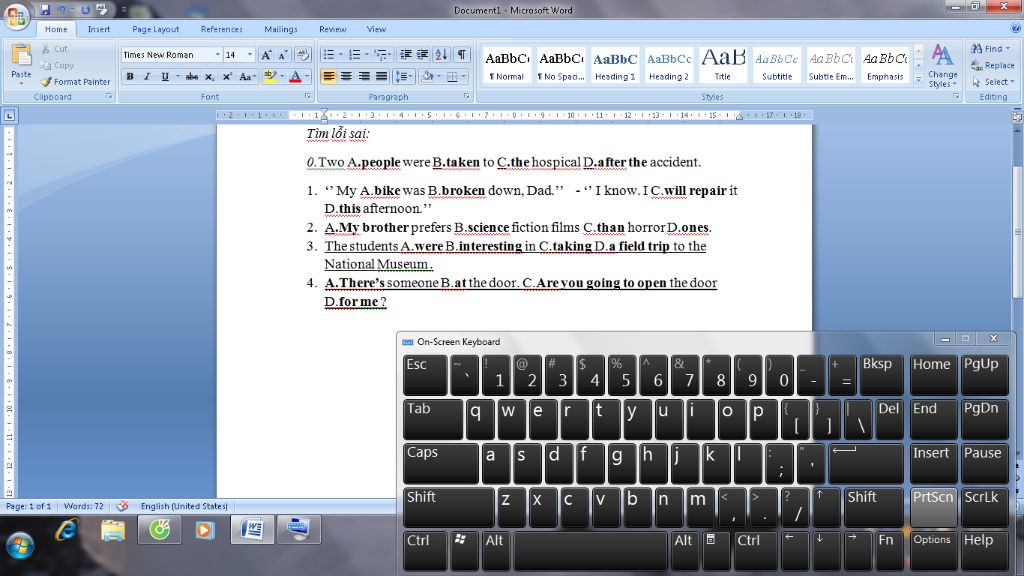Apply Heading 1 style
Screen dimensions: 1024x576
click(x=615, y=65)
